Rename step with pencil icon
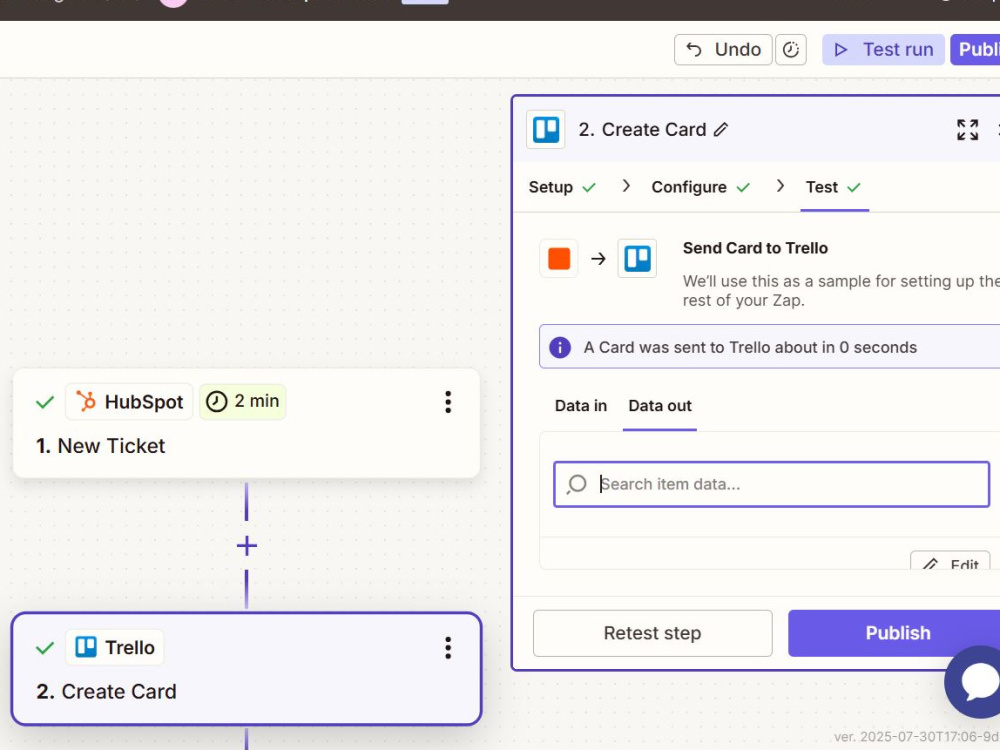 (721, 129)
